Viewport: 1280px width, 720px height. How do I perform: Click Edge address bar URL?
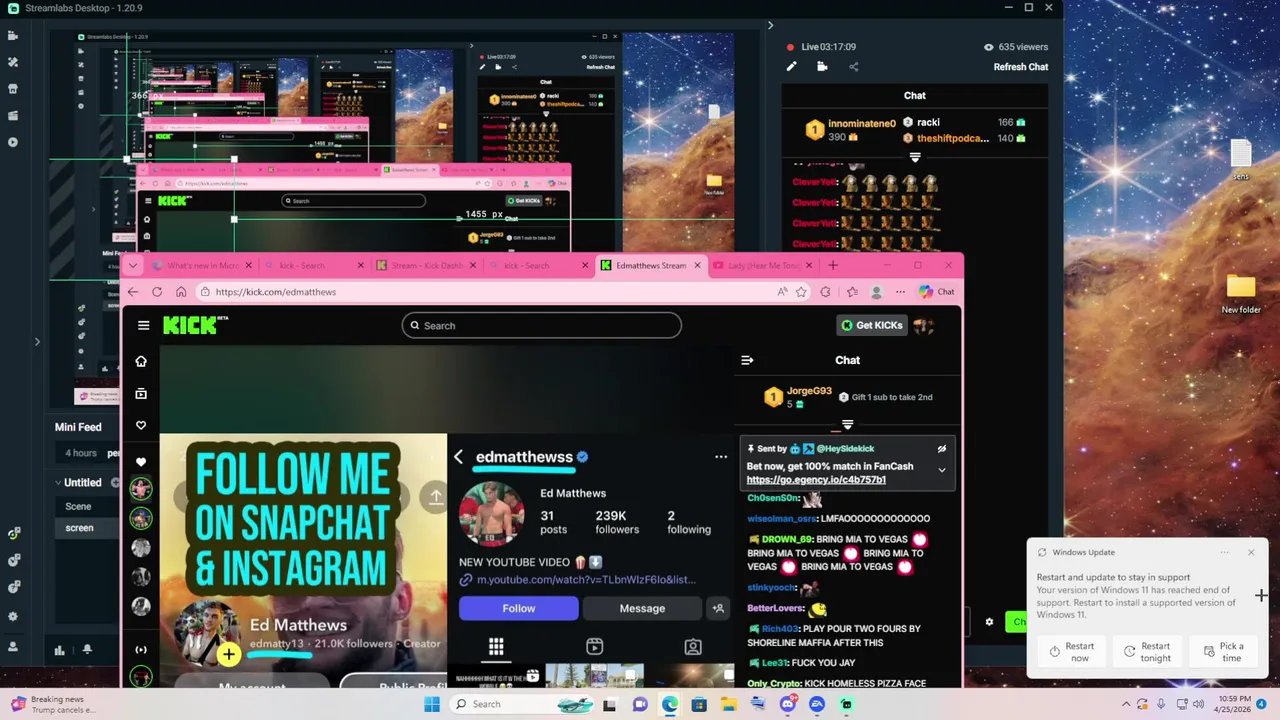(x=276, y=292)
